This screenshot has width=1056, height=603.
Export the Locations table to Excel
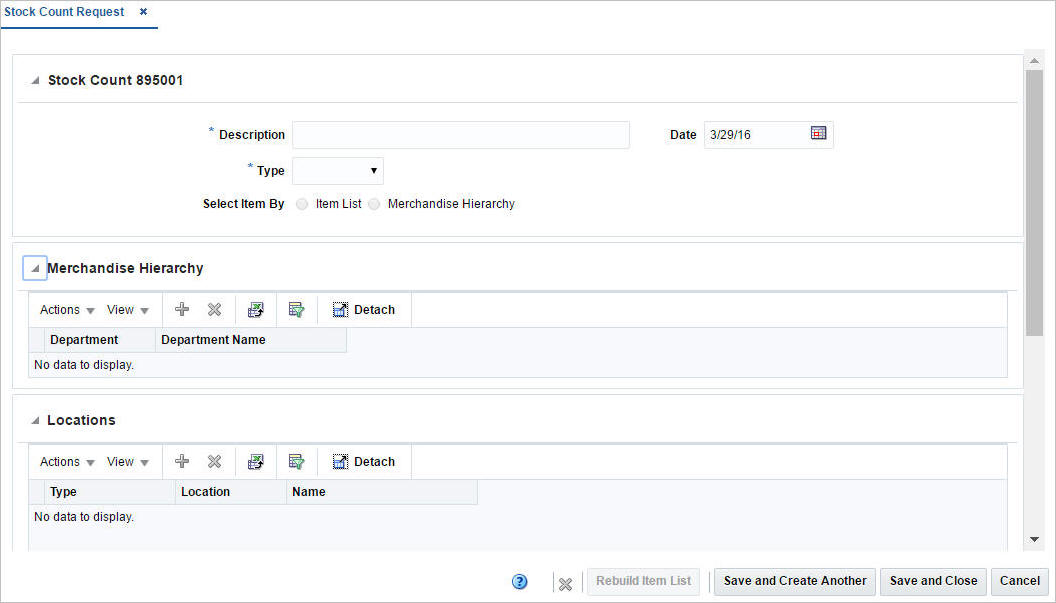click(256, 461)
